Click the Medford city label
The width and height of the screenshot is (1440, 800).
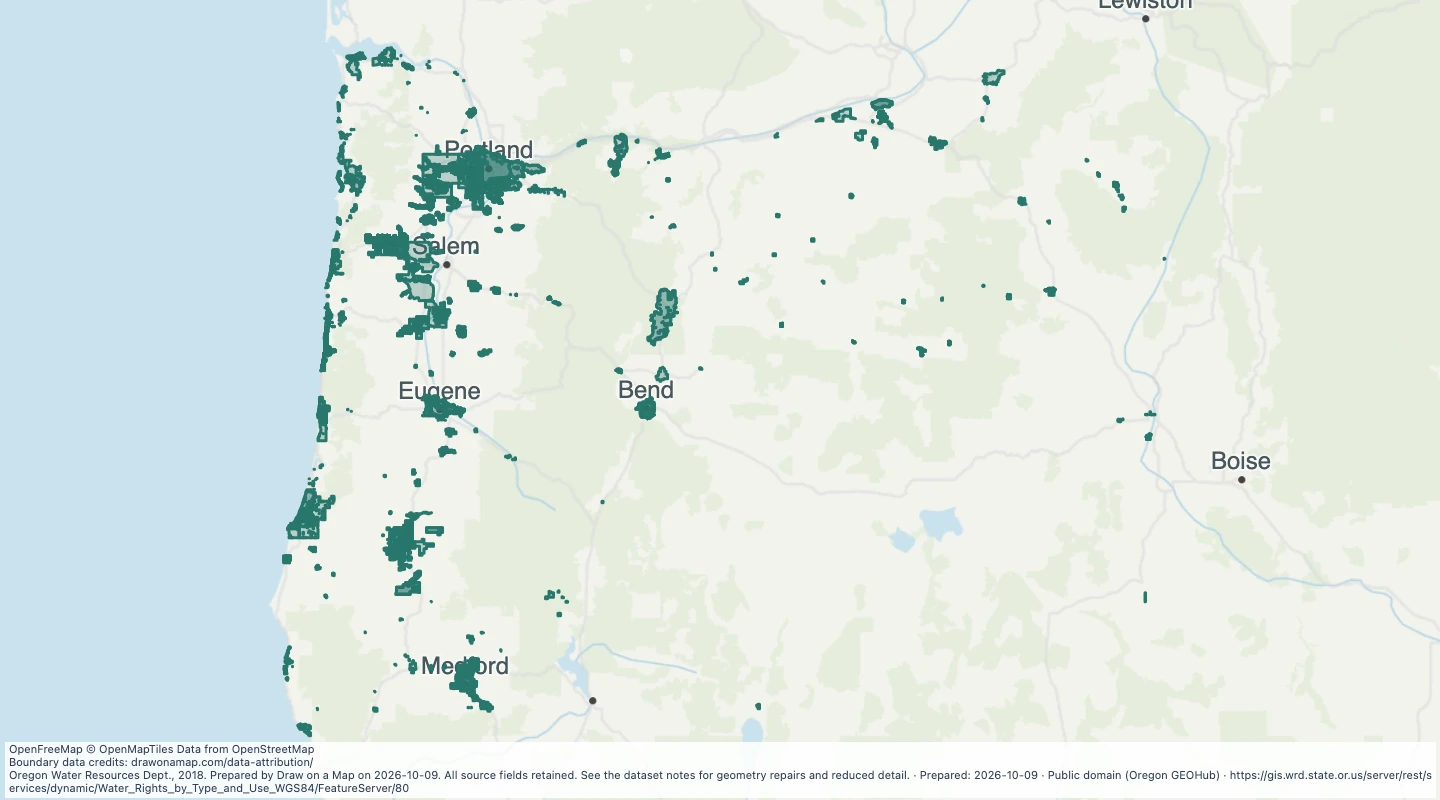pyautogui.click(x=465, y=666)
